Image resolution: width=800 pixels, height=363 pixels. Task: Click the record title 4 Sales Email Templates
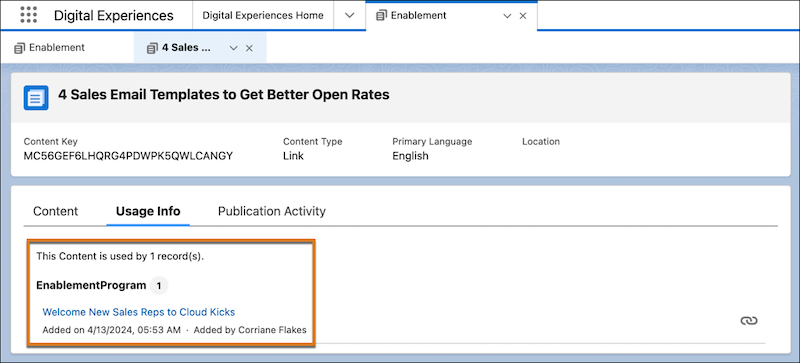pyautogui.click(x=223, y=95)
